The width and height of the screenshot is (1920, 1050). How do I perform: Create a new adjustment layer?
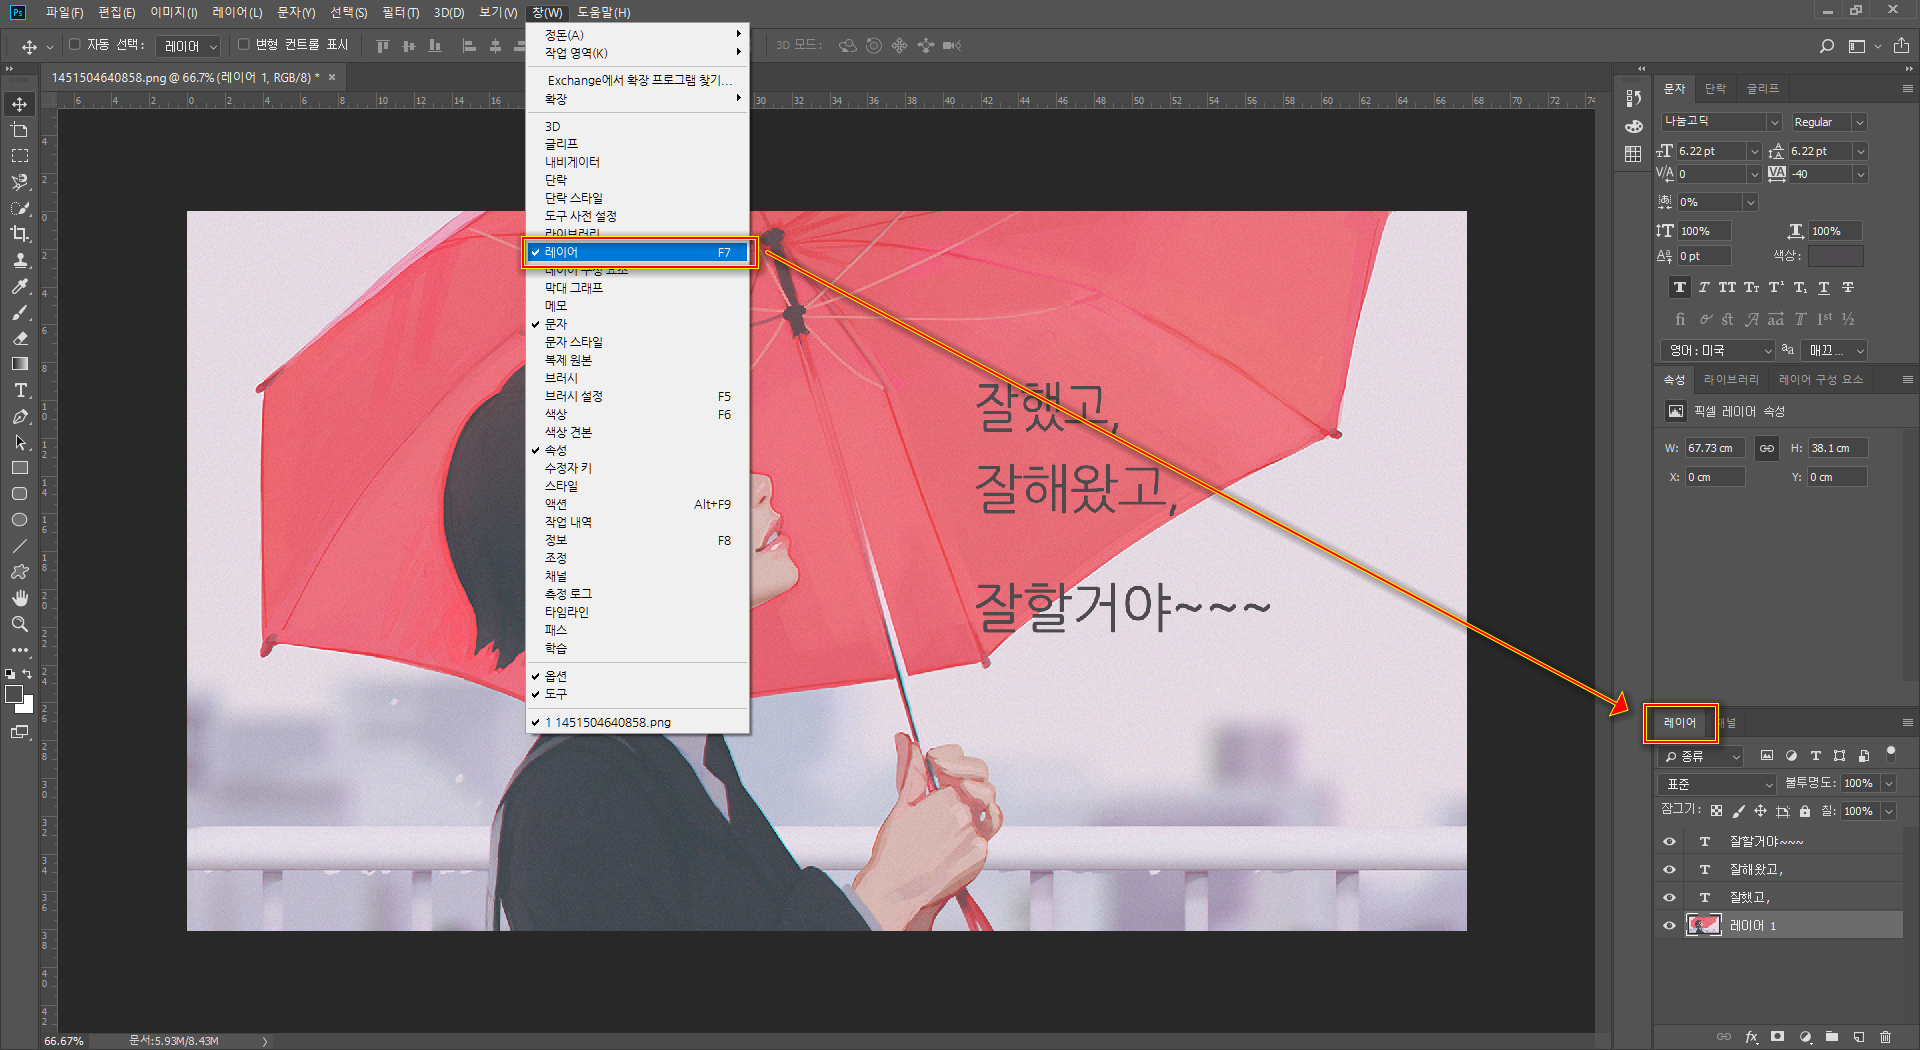[x=1805, y=1037]
